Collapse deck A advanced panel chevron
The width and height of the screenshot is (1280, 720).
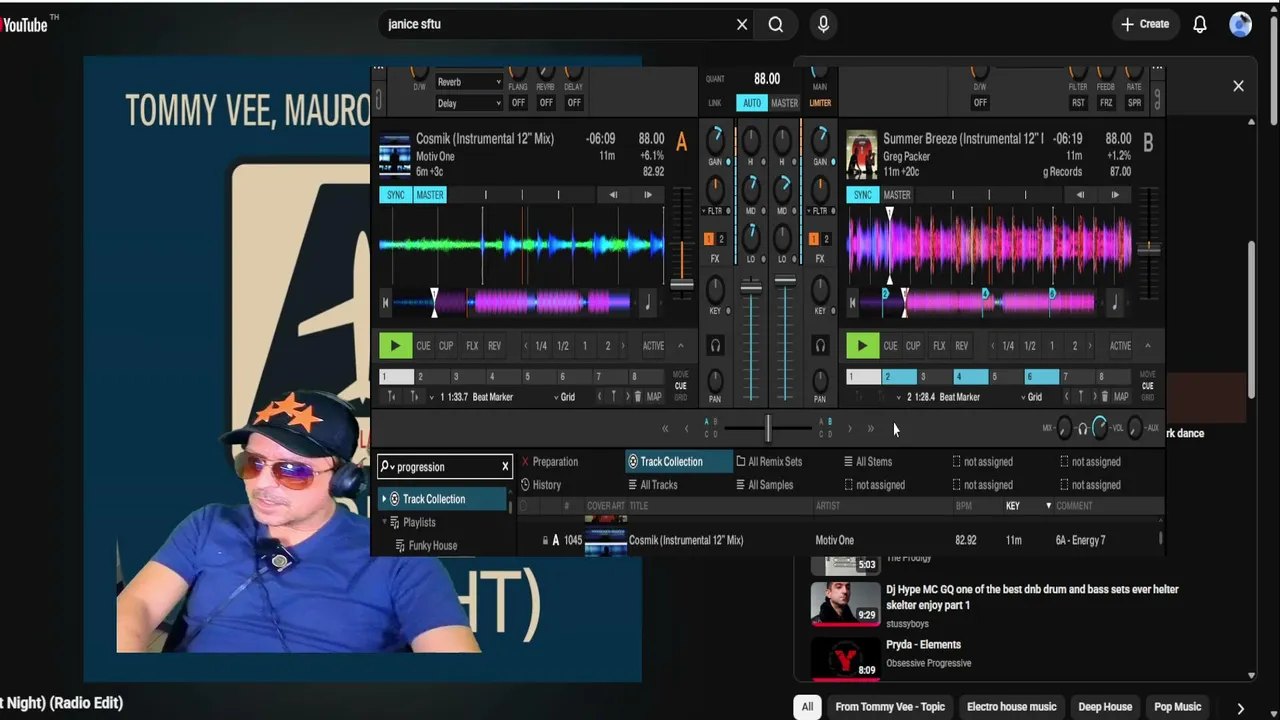(x=681, y=346)
